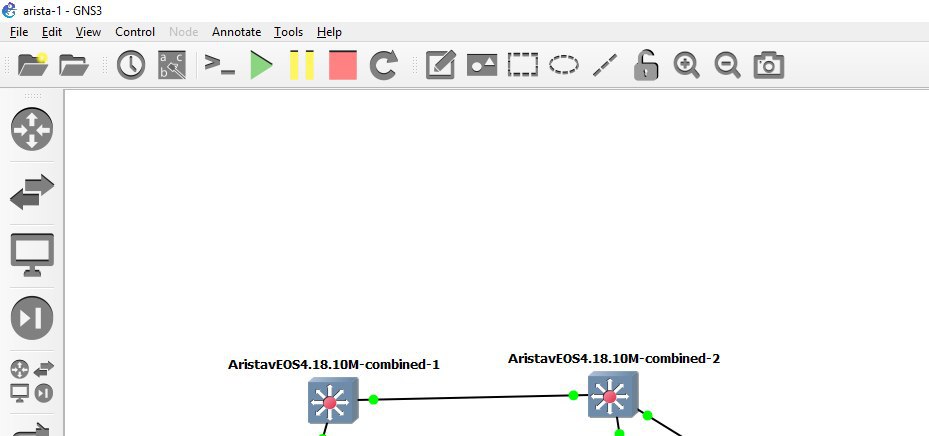Viewport: 929px width, 436px height.
Task: Click the AristavEOS4.18.10M-combined-2 label
Action: coord(614,358)
